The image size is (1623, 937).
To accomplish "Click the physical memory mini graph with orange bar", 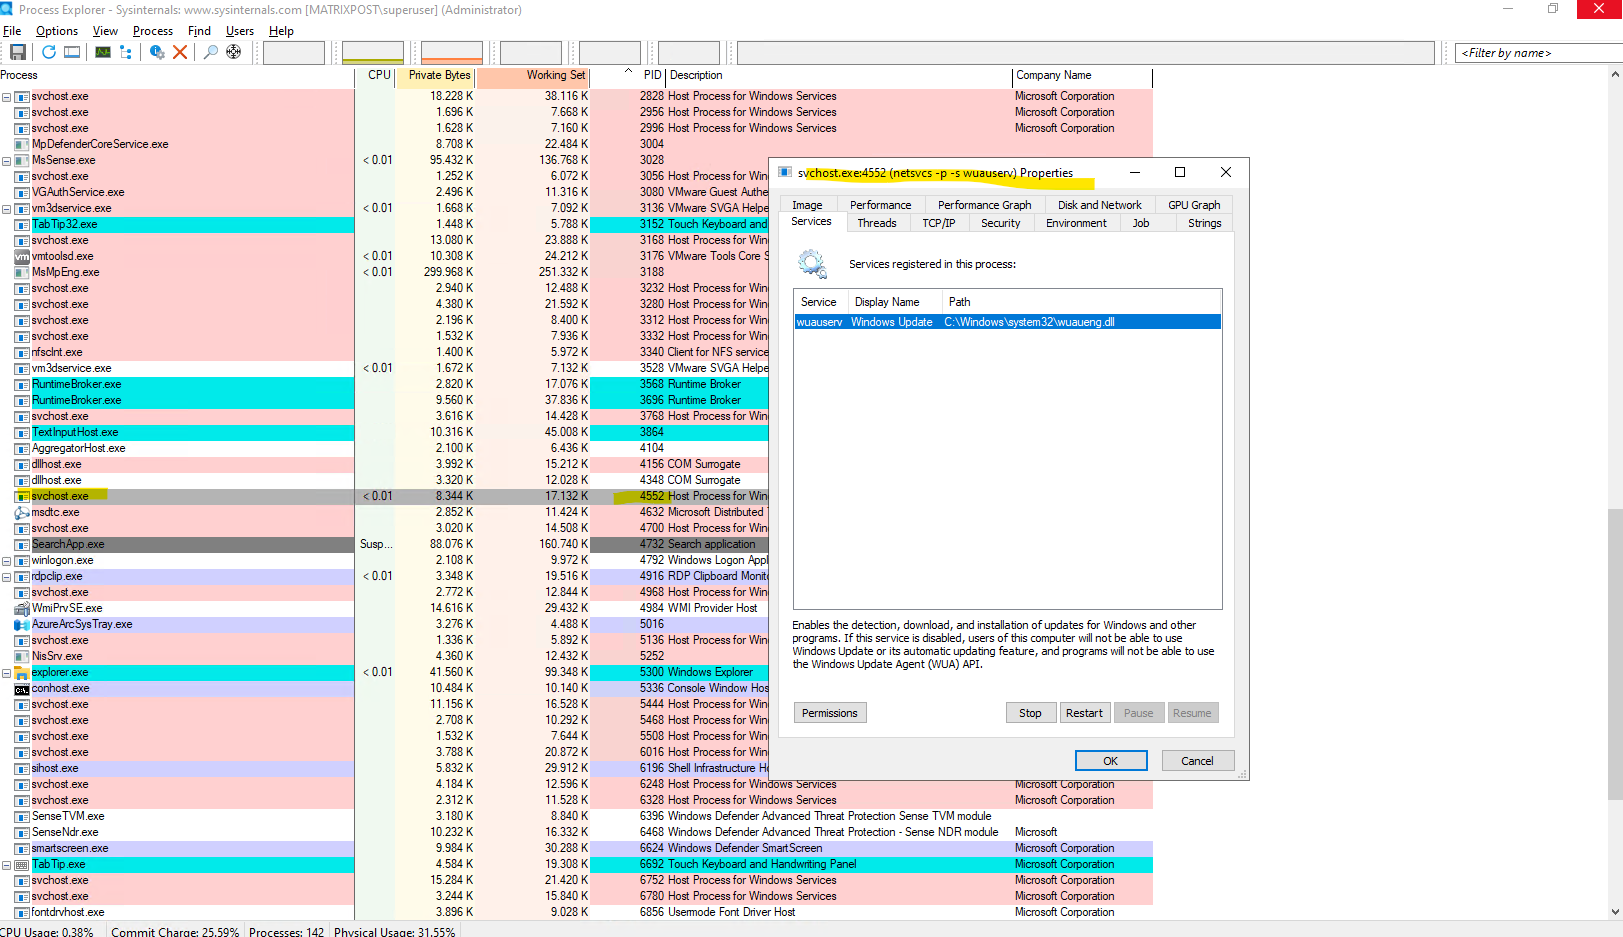I will (x=452, y=52).
